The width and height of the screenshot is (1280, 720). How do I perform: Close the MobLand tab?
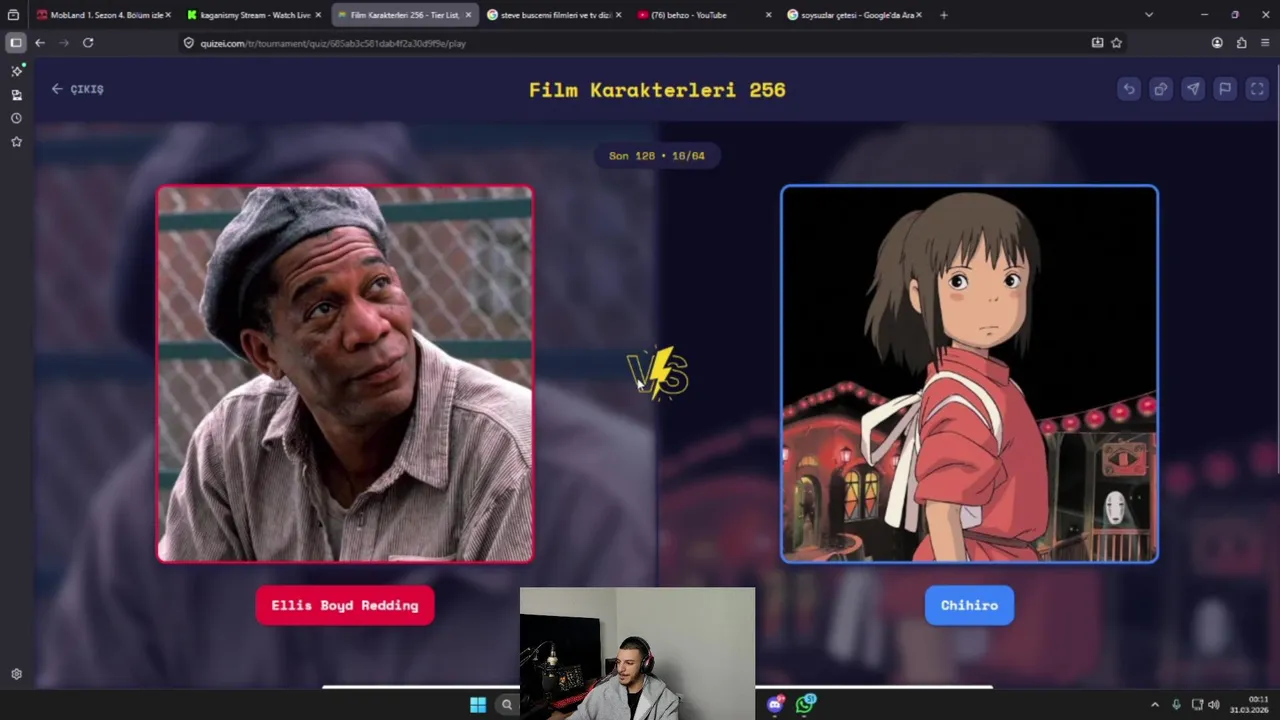168,15
